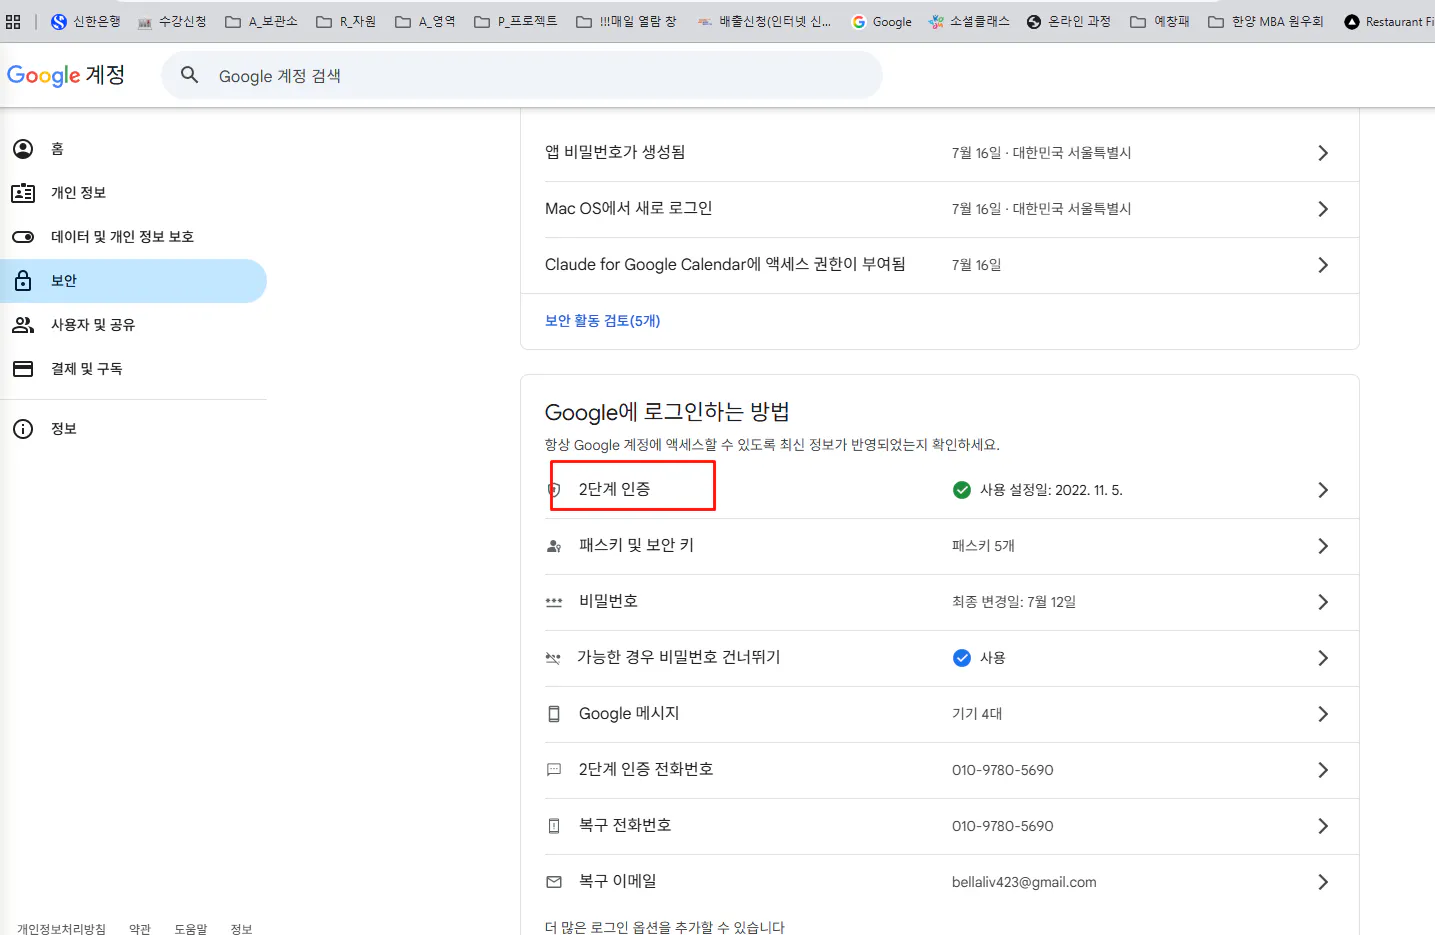
Task: Open 개인 정보 in the sidebar
Action: (x=133, y=193)
